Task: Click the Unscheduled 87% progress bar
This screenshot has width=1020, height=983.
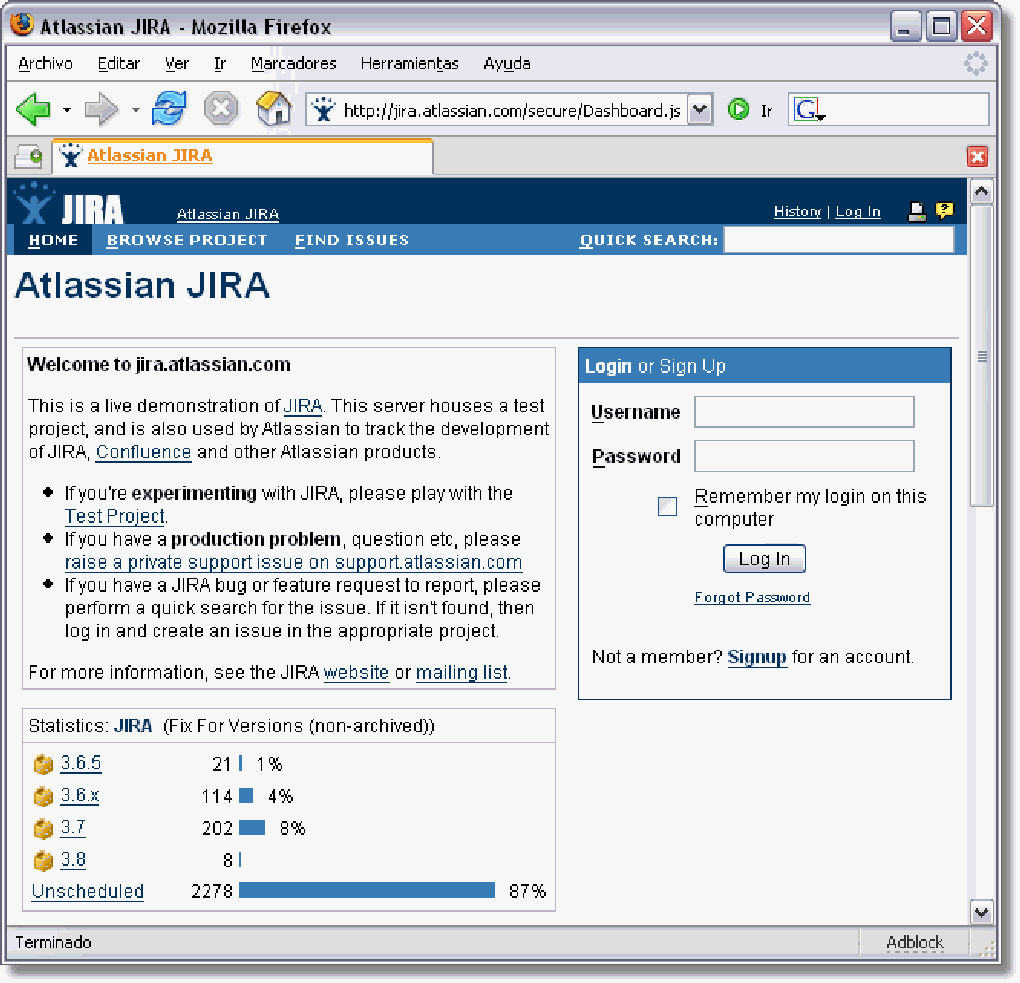Action: (367, 891)
